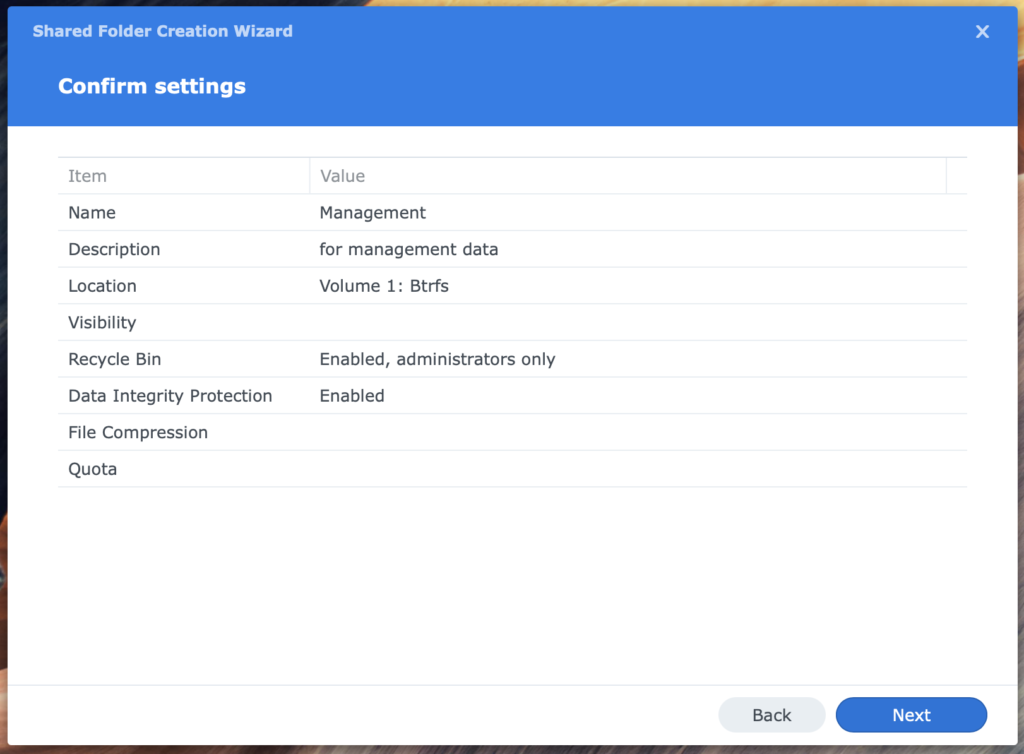The width and height of the screenshot is (1024, 754).
Task: Click the Next button to proceed
Action: [x=911, y=715]
